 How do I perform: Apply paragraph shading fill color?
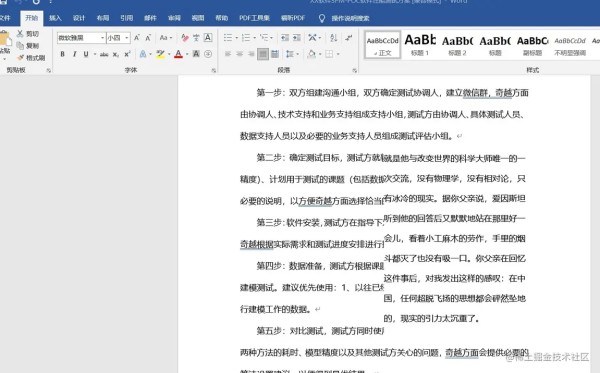pyautogui.click(x=311, y=54)
